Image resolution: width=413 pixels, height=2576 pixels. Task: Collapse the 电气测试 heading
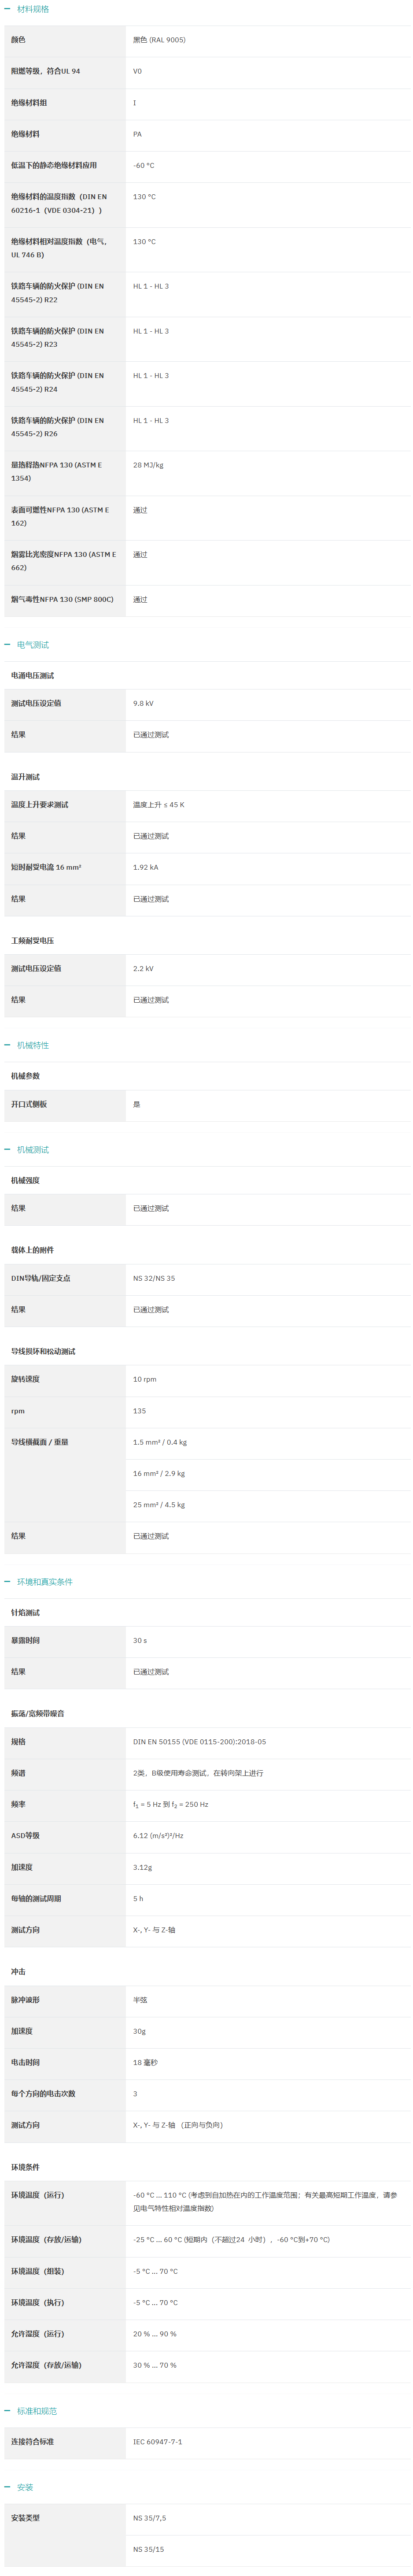click(x=33, y=644)
